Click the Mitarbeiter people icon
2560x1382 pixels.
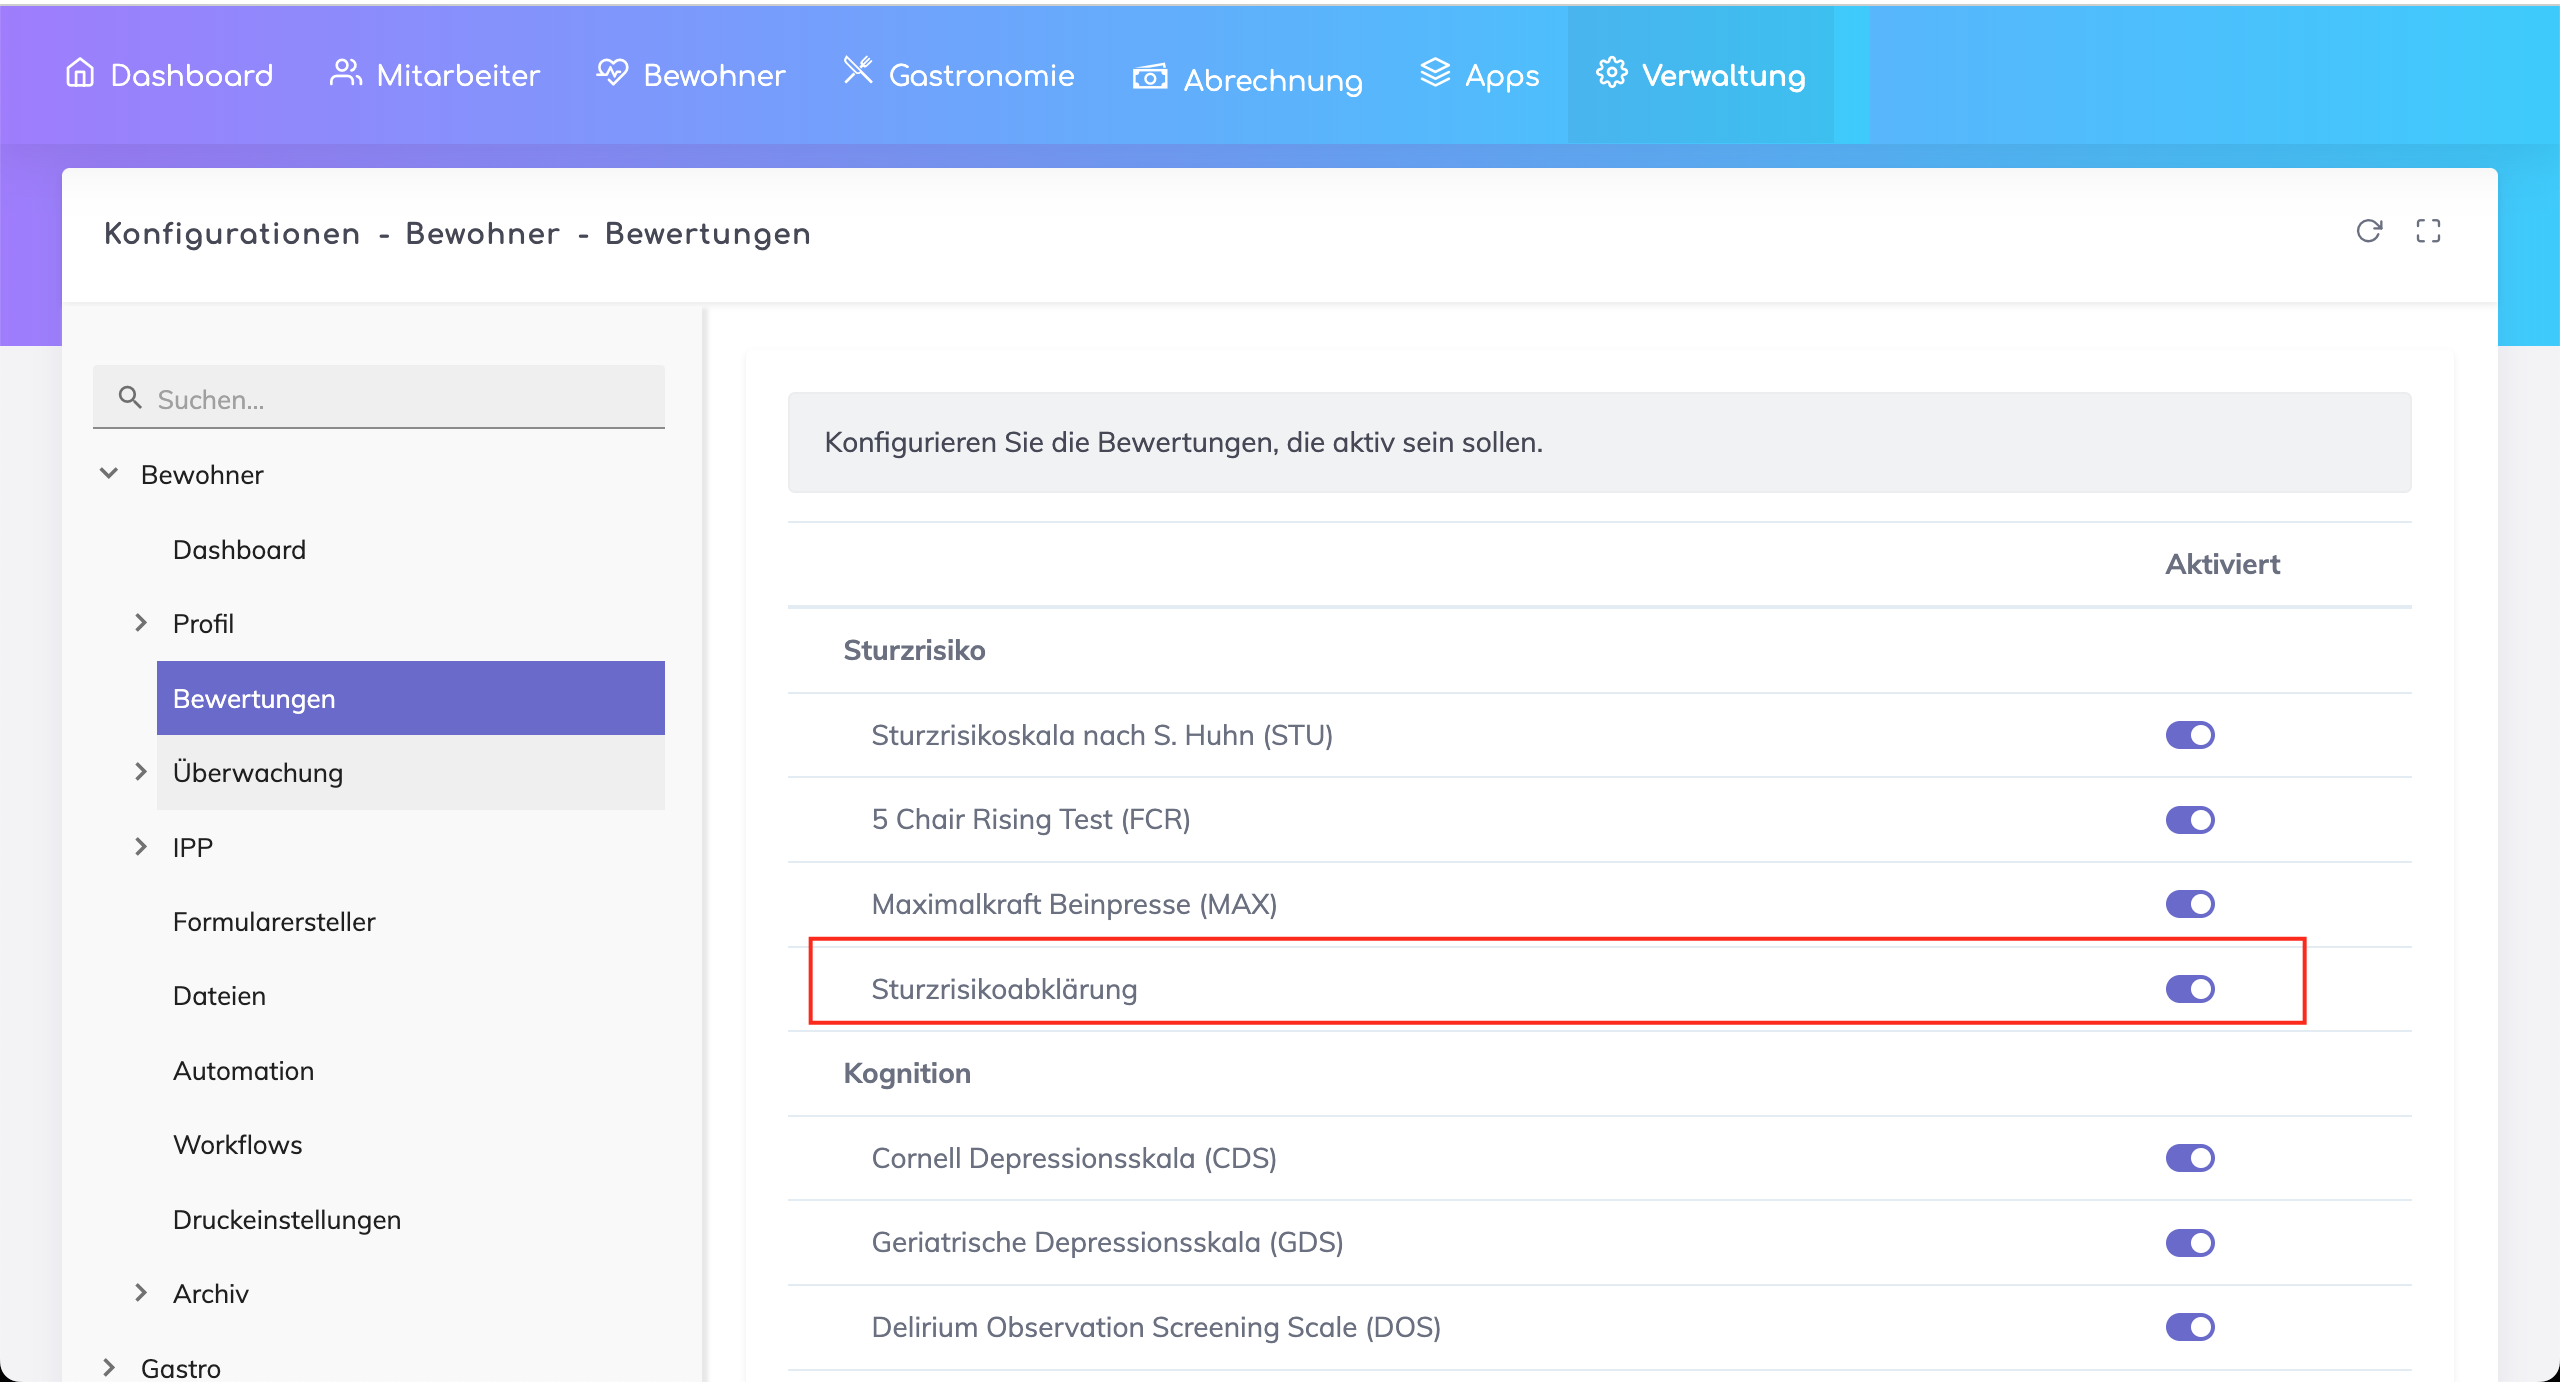click(345, 73)
